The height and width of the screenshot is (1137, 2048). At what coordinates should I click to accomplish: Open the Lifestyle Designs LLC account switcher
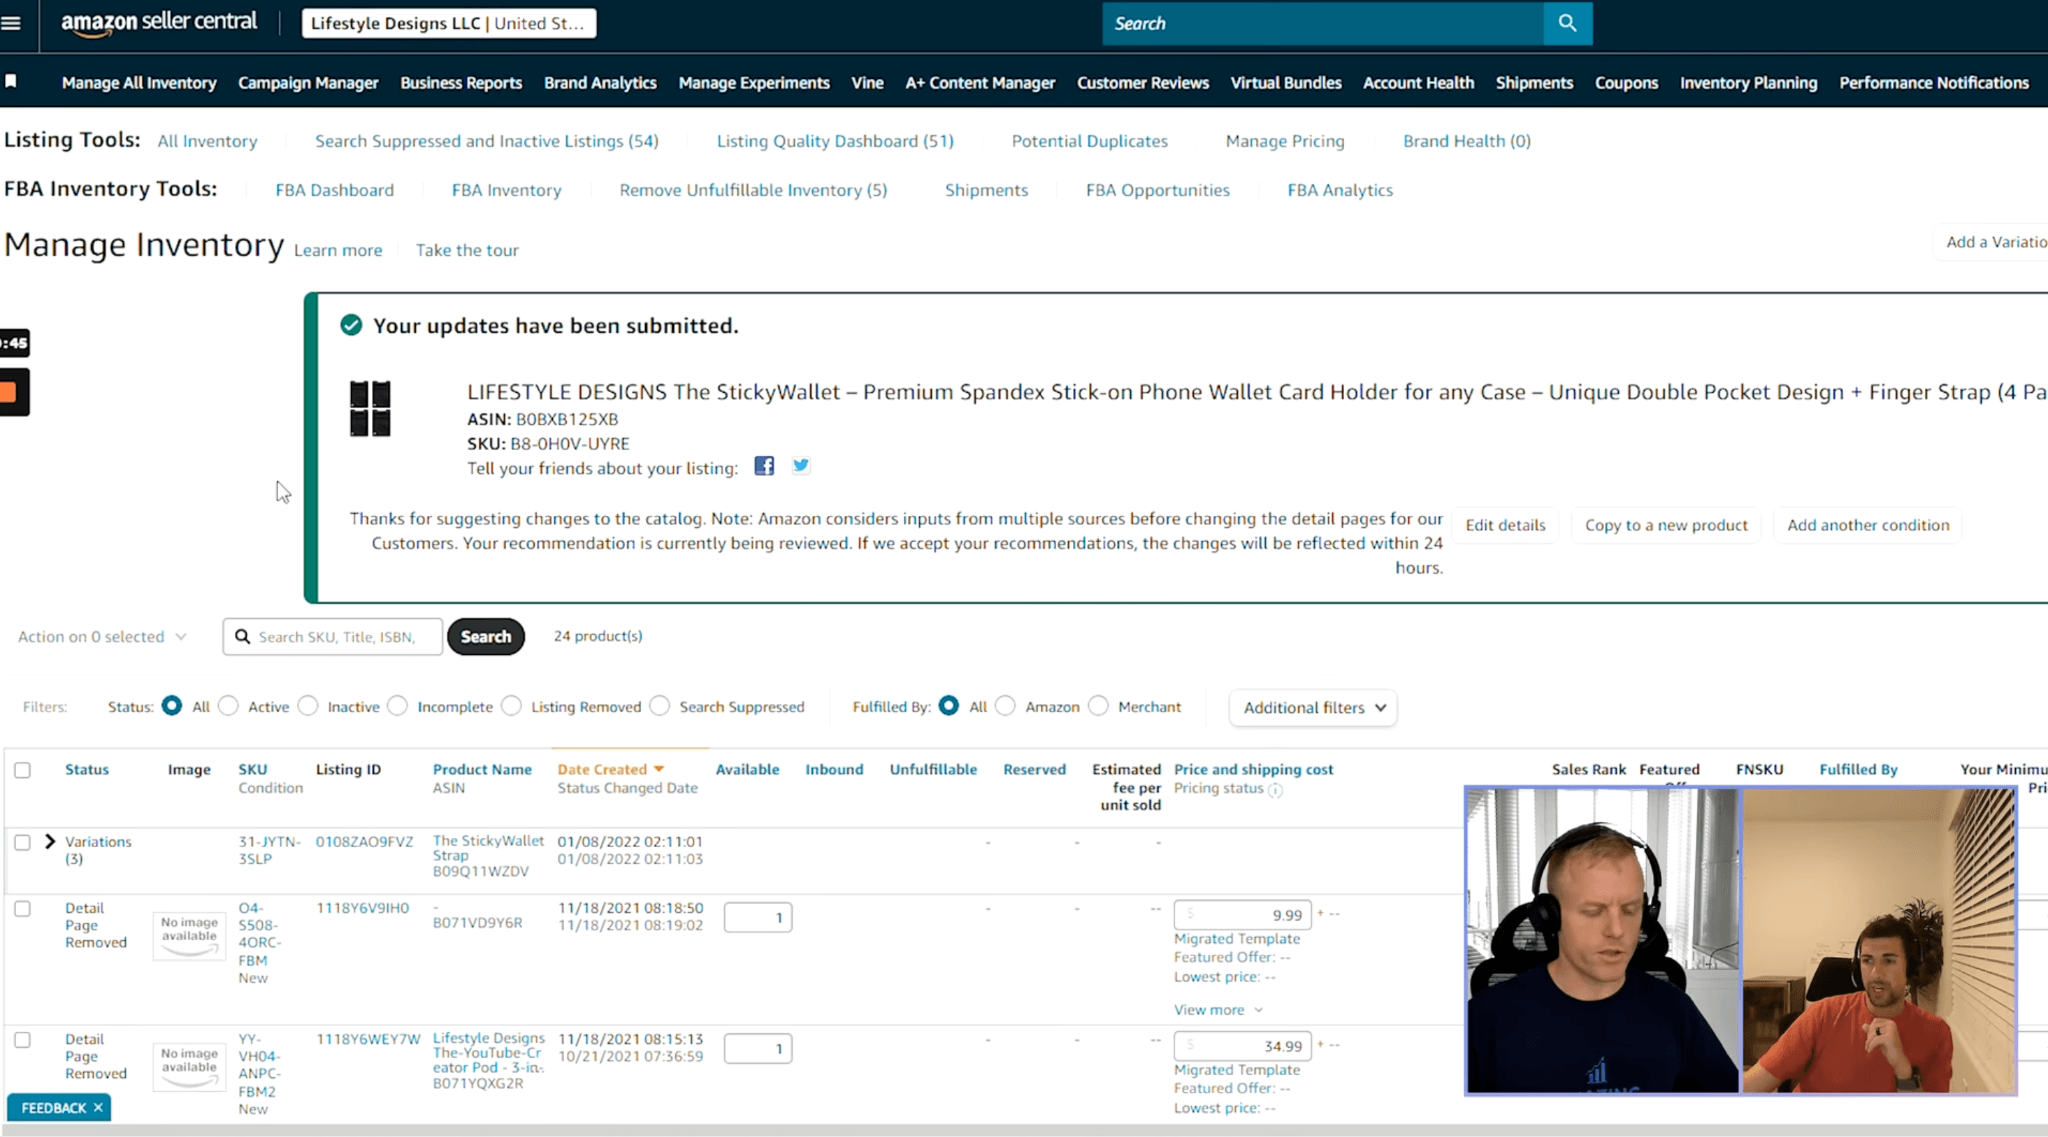(449, 23)
